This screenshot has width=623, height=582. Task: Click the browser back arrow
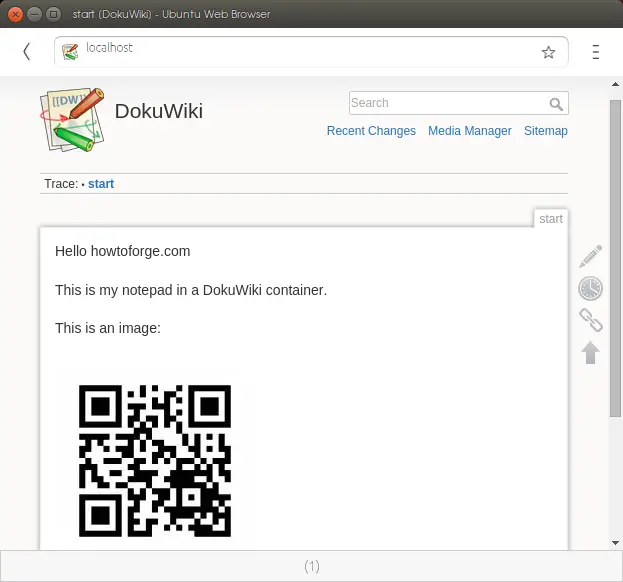point(27,52)
